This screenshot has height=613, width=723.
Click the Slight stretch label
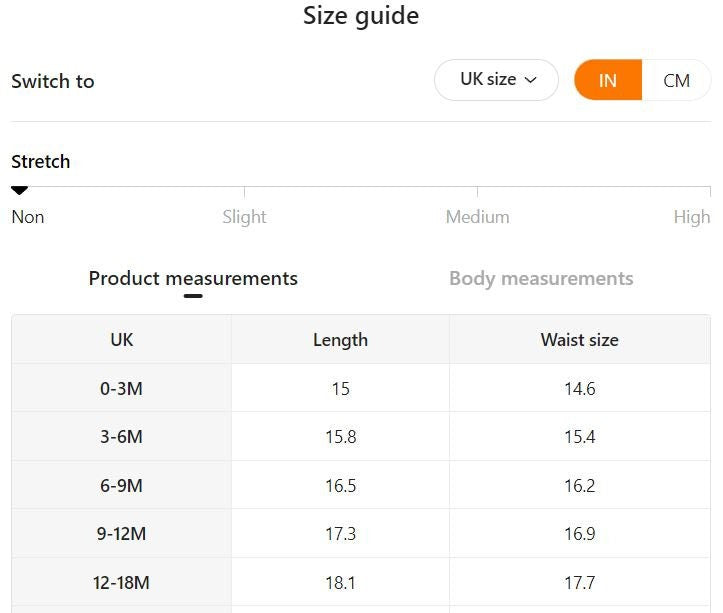(x=244, y=217)
